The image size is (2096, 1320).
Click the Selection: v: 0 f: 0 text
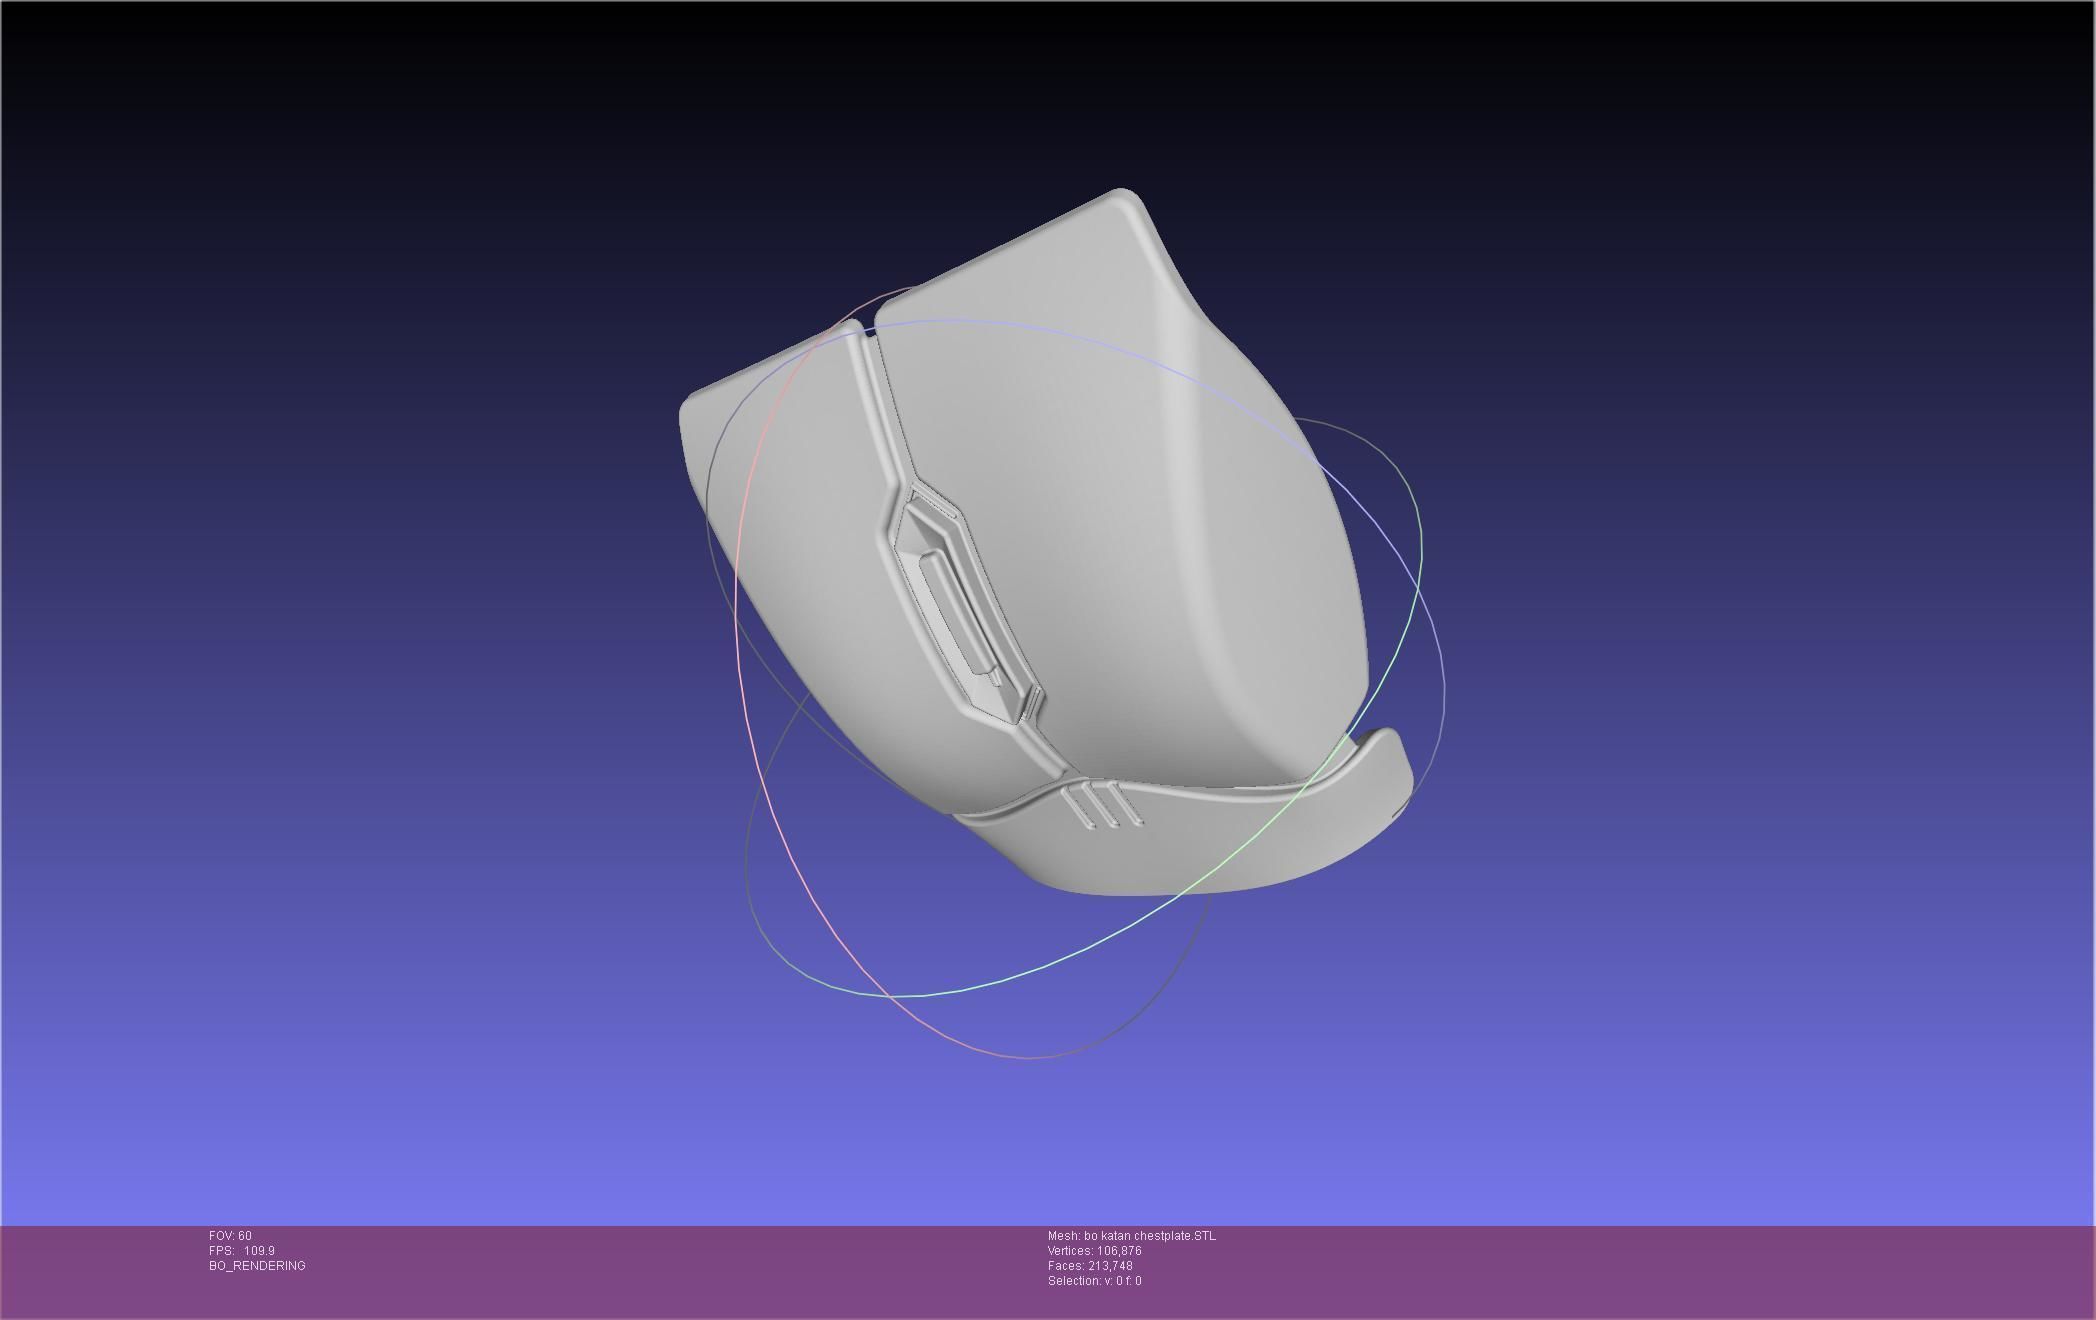point(1094,1281)
